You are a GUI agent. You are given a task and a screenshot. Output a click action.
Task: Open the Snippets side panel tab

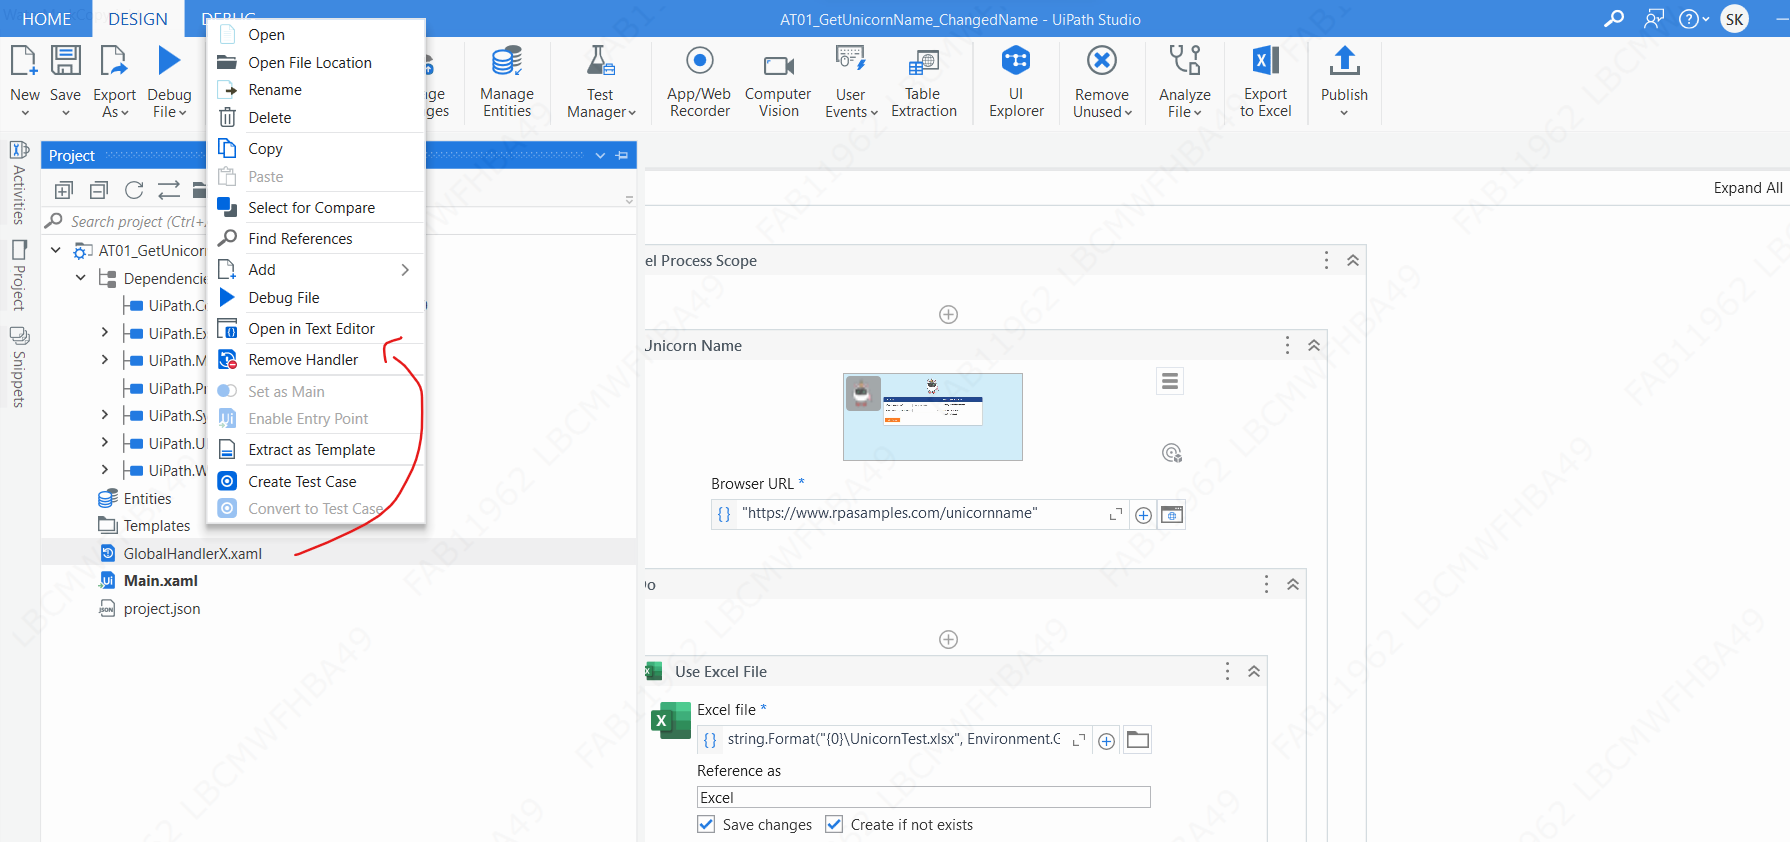point(19,368)
